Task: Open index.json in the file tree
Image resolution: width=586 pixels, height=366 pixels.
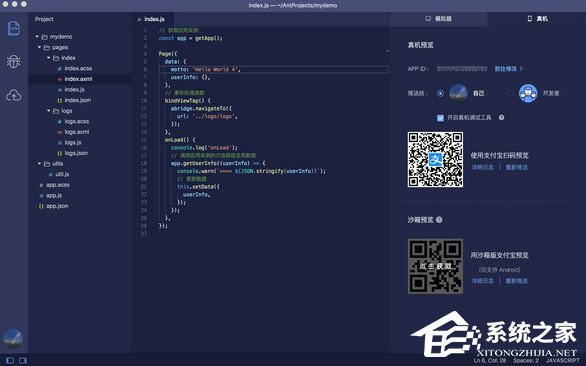Action: pos(78,101)
